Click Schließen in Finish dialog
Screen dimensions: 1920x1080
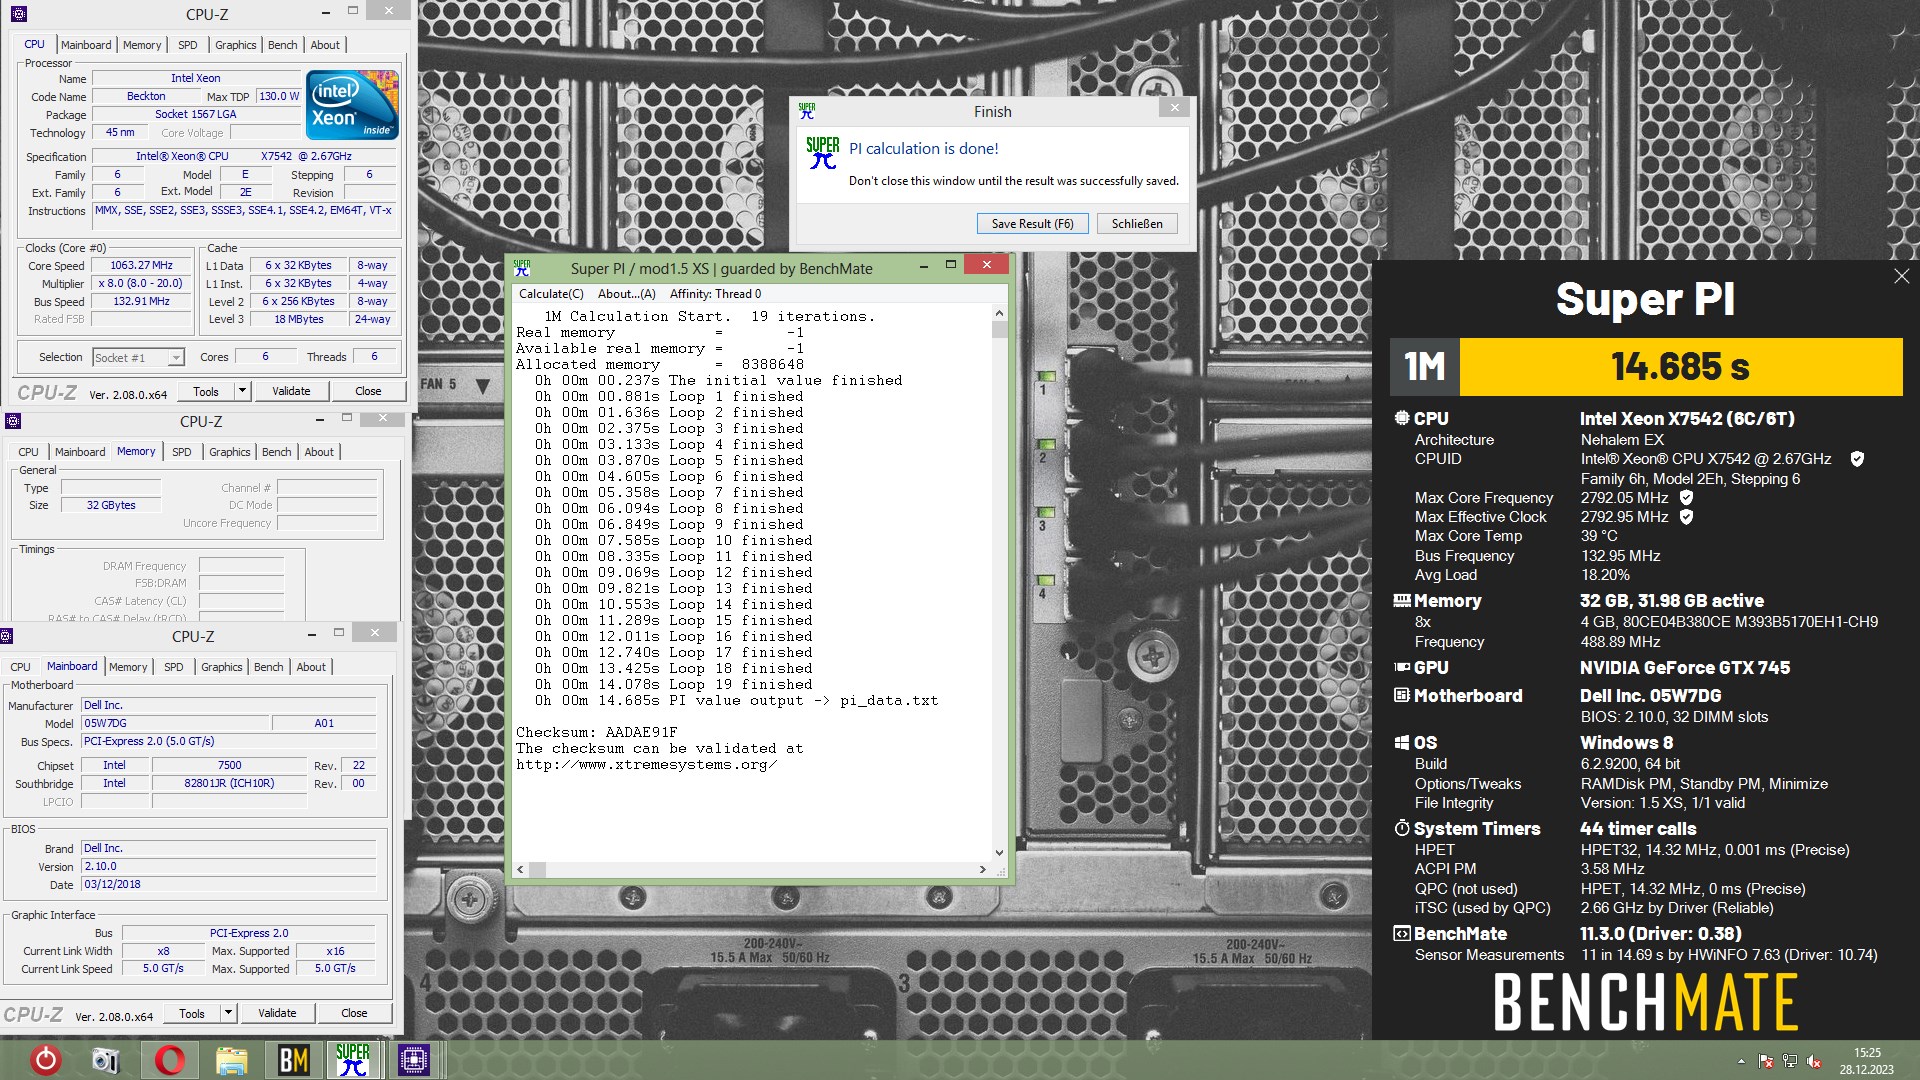point(1137,224)
